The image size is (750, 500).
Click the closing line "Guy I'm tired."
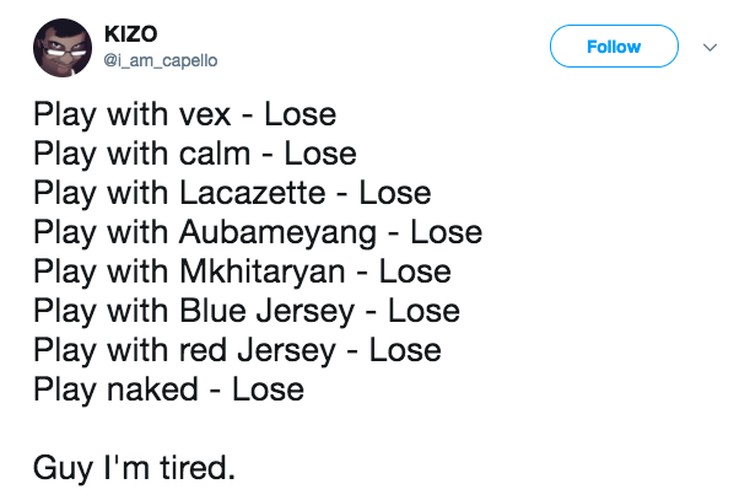135,467
